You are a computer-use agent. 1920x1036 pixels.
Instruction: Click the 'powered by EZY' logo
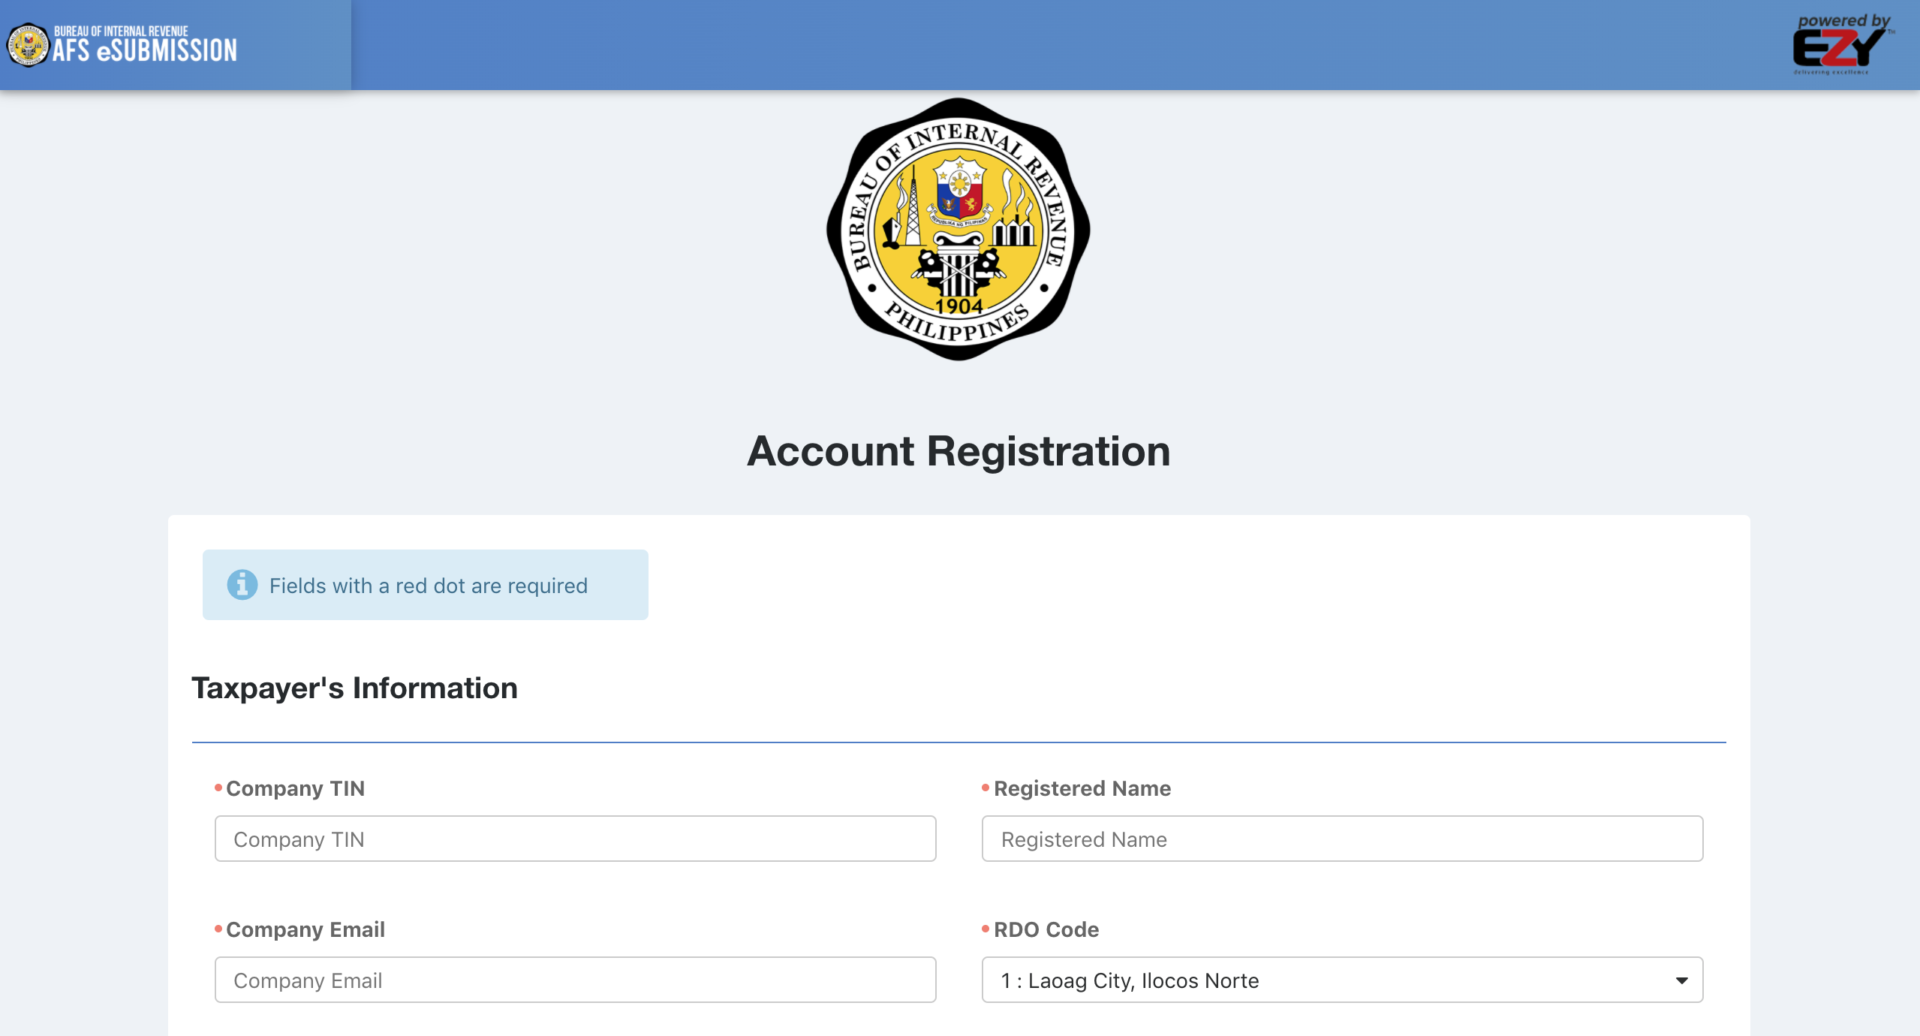coord(1842,43)
